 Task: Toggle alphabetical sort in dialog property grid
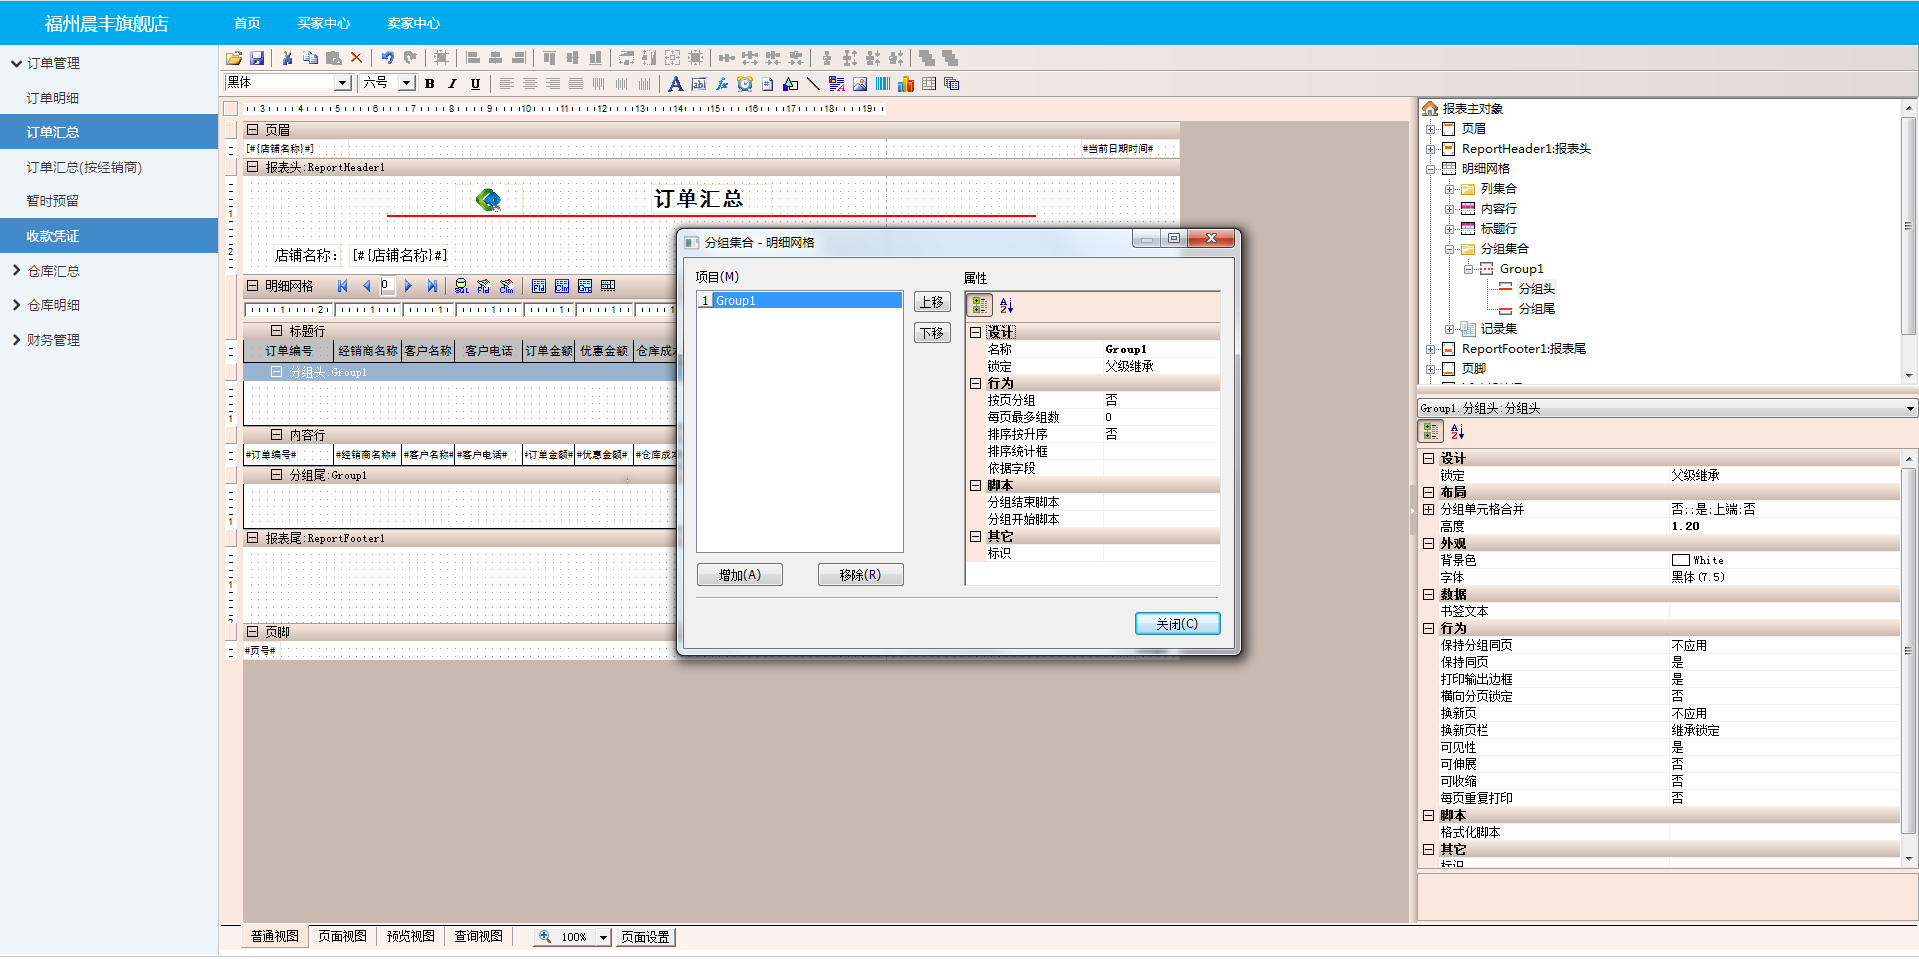pyautogui.click(x=1006, y=305)
